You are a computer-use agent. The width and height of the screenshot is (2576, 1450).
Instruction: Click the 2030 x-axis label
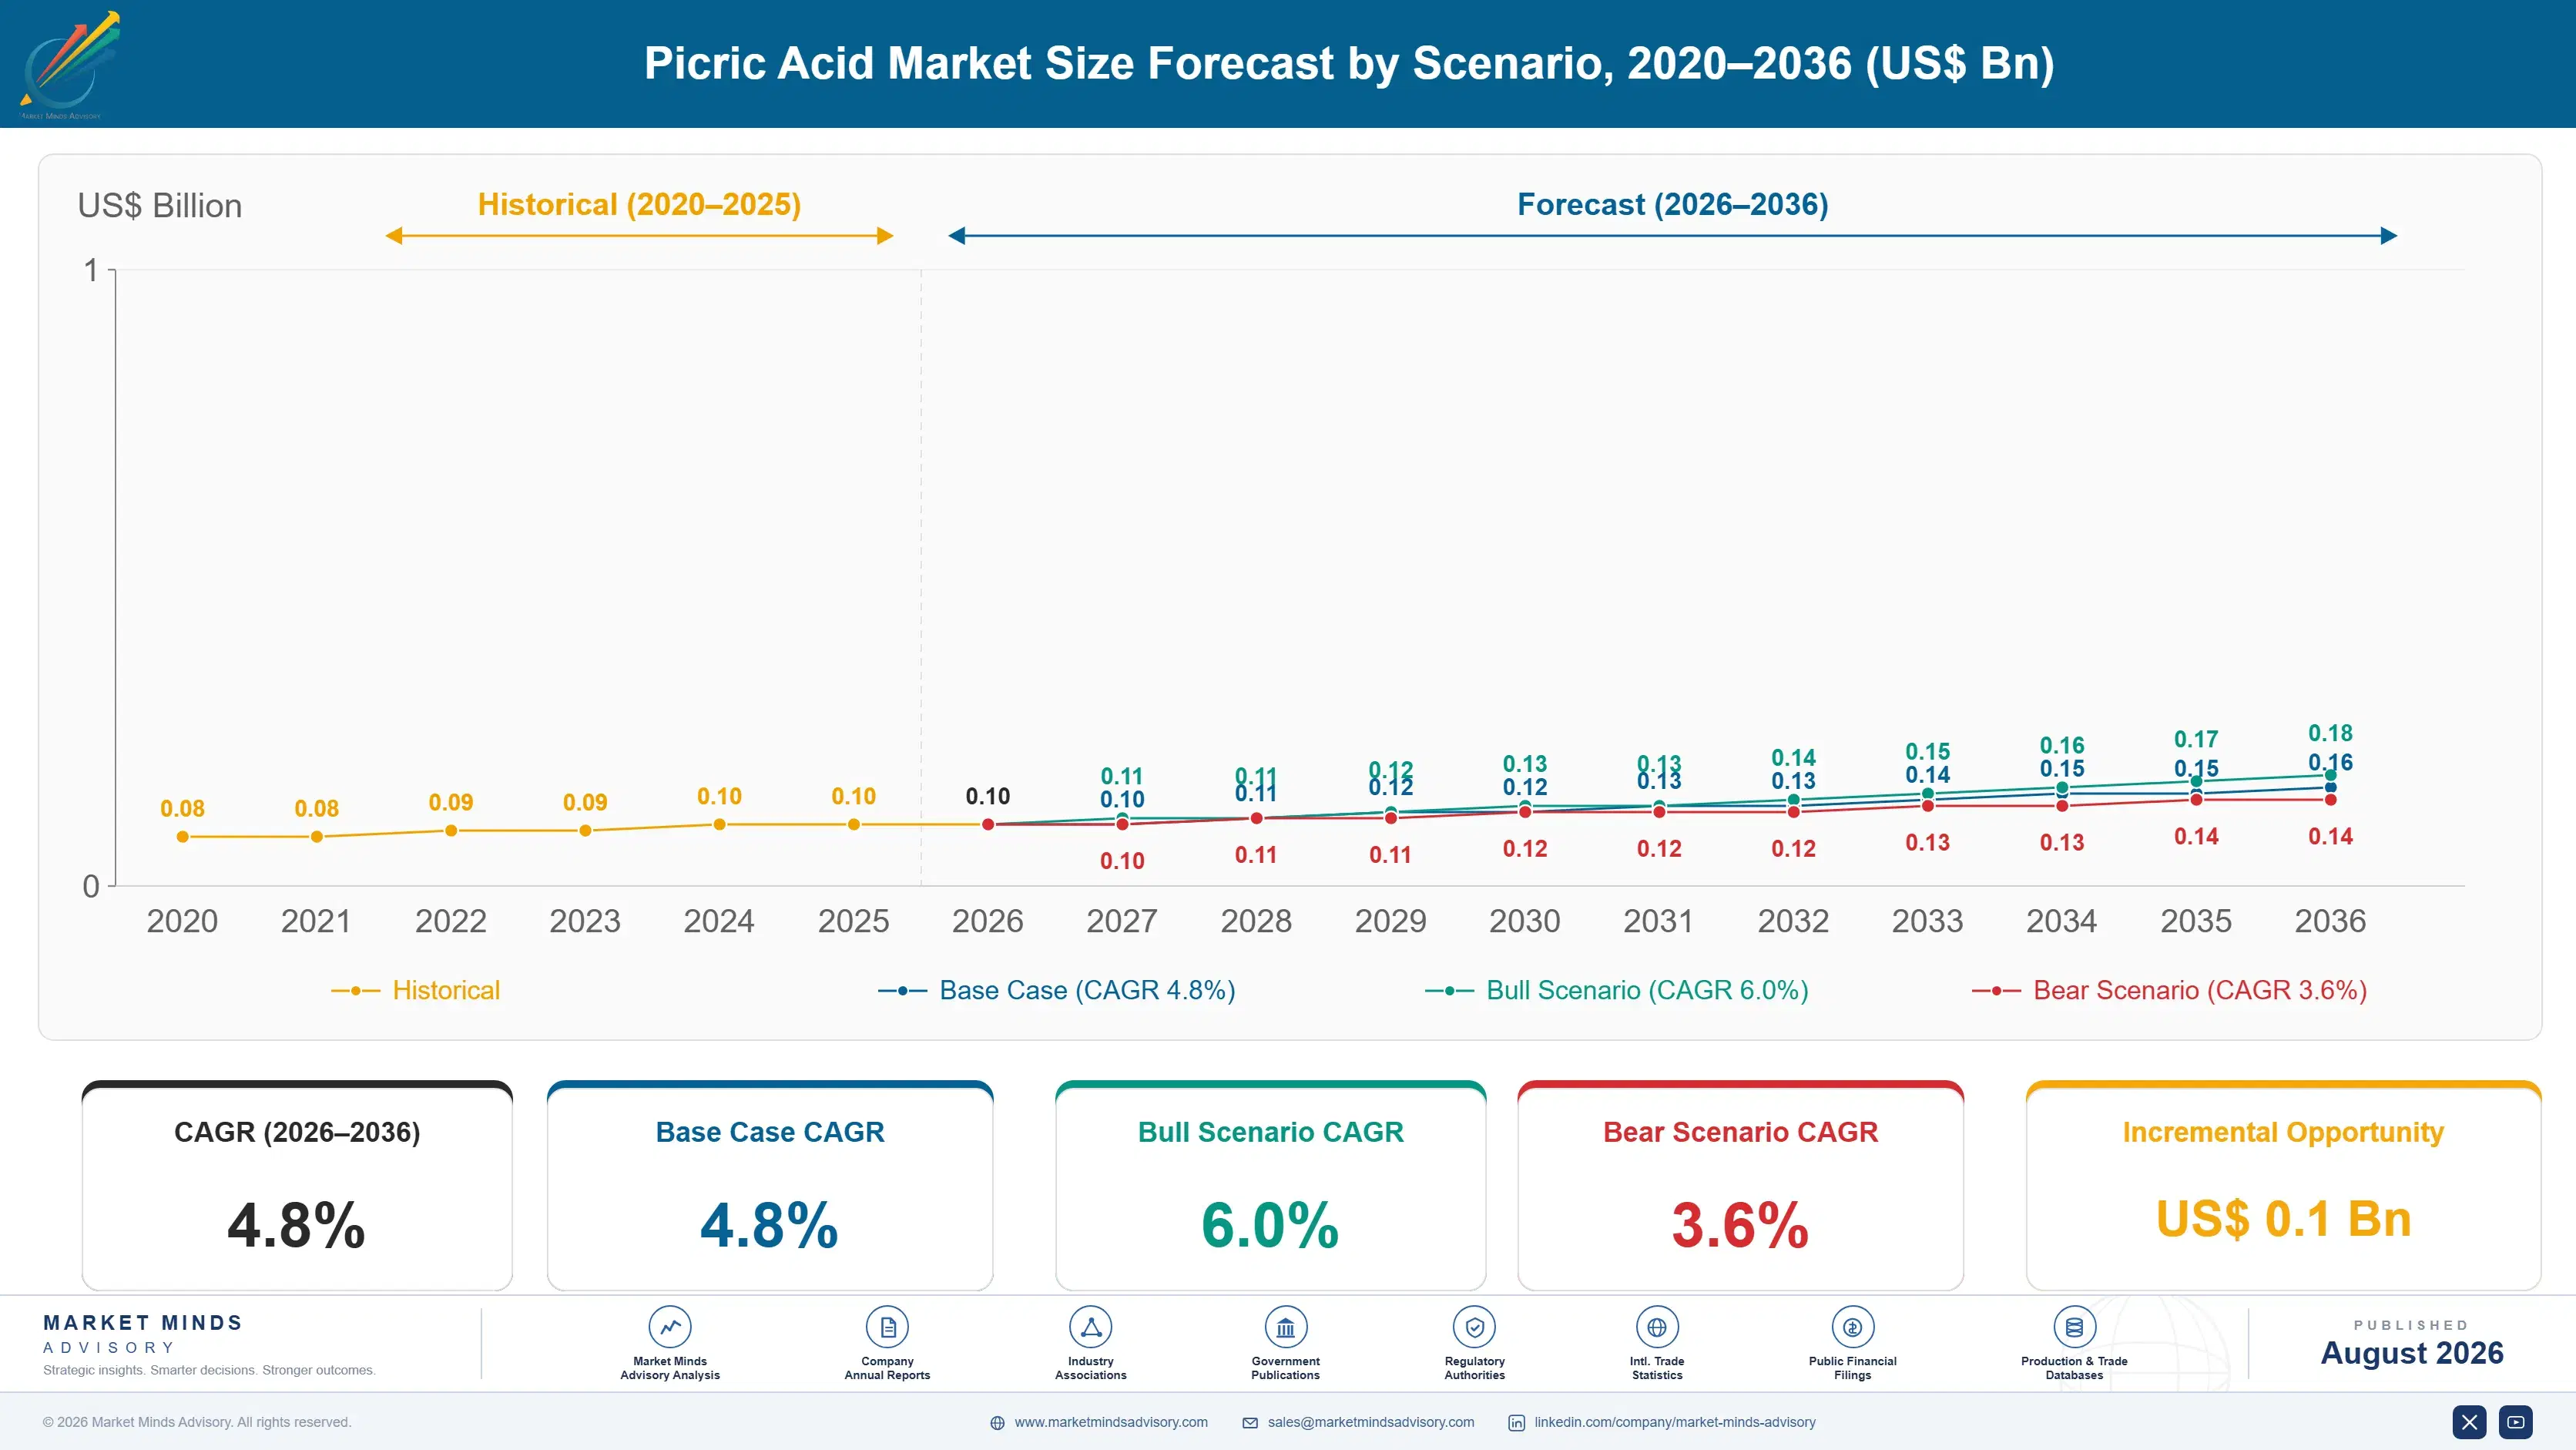click(x=1525, y=921)
